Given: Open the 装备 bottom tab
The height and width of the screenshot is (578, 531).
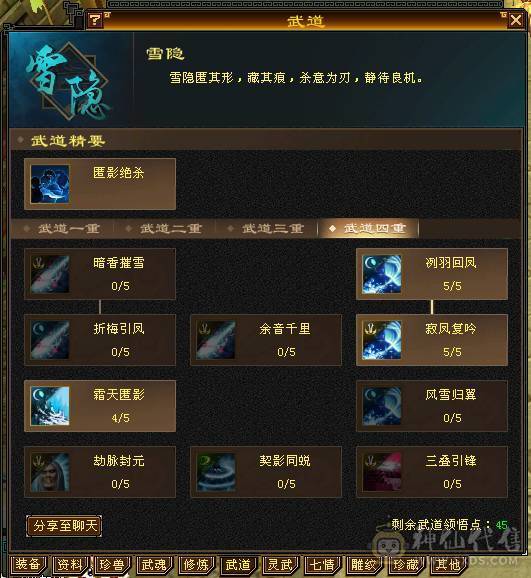Looking at the screenshot, I should (x=28, y=565).
